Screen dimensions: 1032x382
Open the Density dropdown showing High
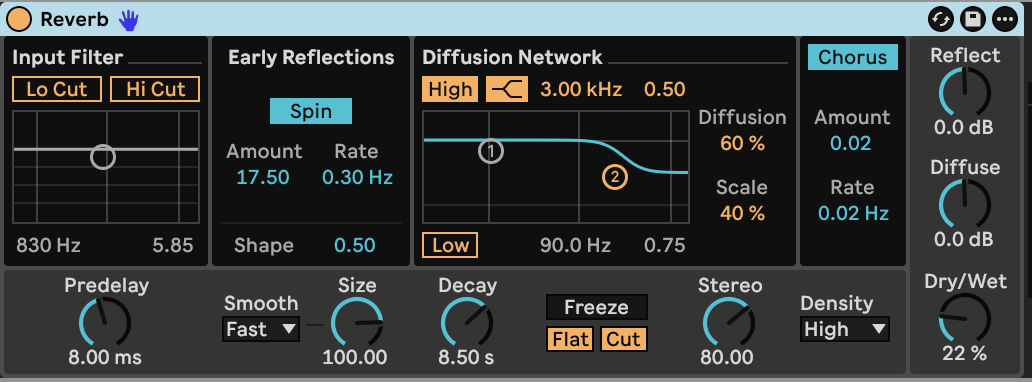click(845, 329)
